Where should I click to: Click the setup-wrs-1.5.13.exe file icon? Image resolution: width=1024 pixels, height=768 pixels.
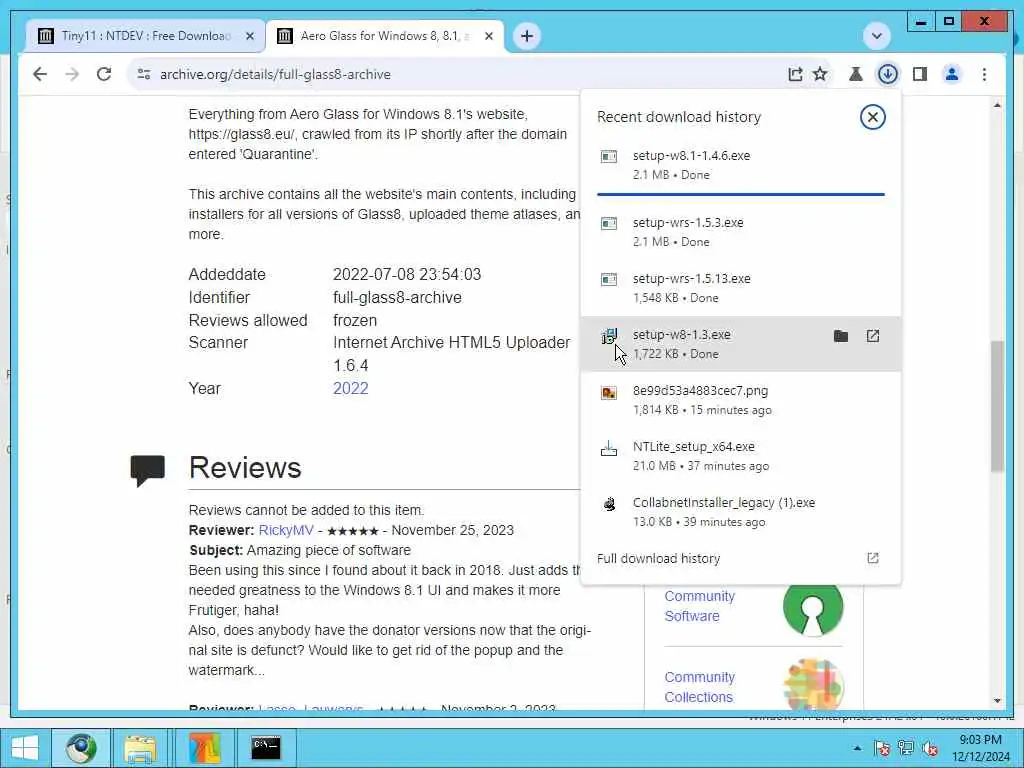point(609,280)
